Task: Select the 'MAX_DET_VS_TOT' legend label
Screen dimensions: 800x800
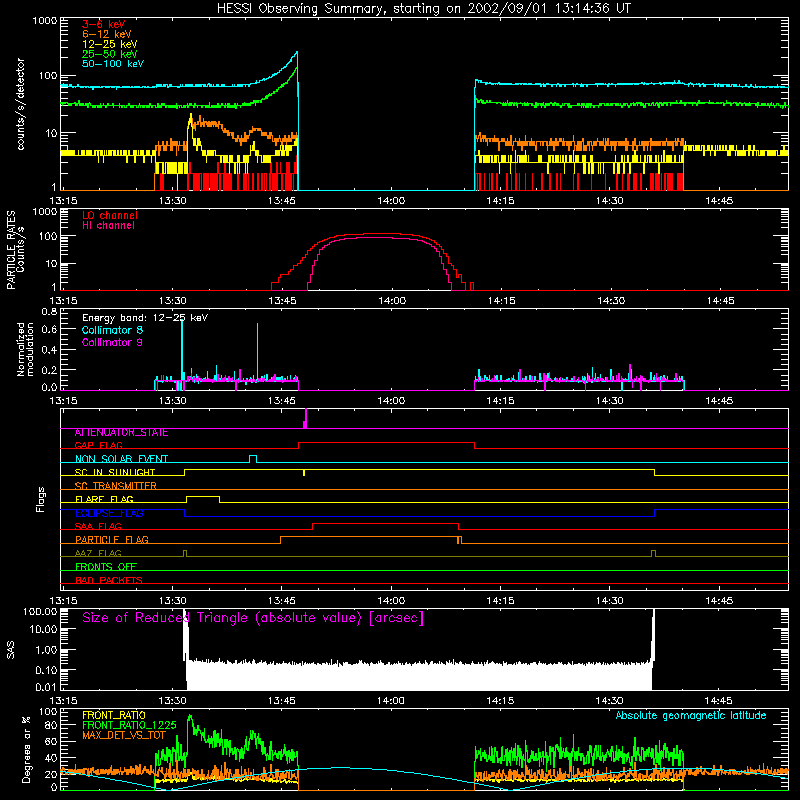Action: point(124,735)
